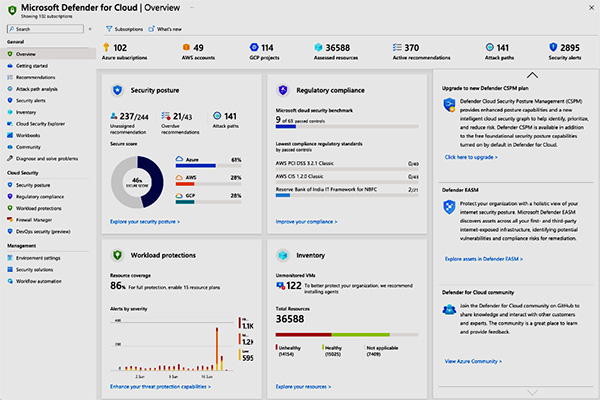Click the Inventory cube icon
Viewport: 600px width, 400px height.
(x=283, y=255)
